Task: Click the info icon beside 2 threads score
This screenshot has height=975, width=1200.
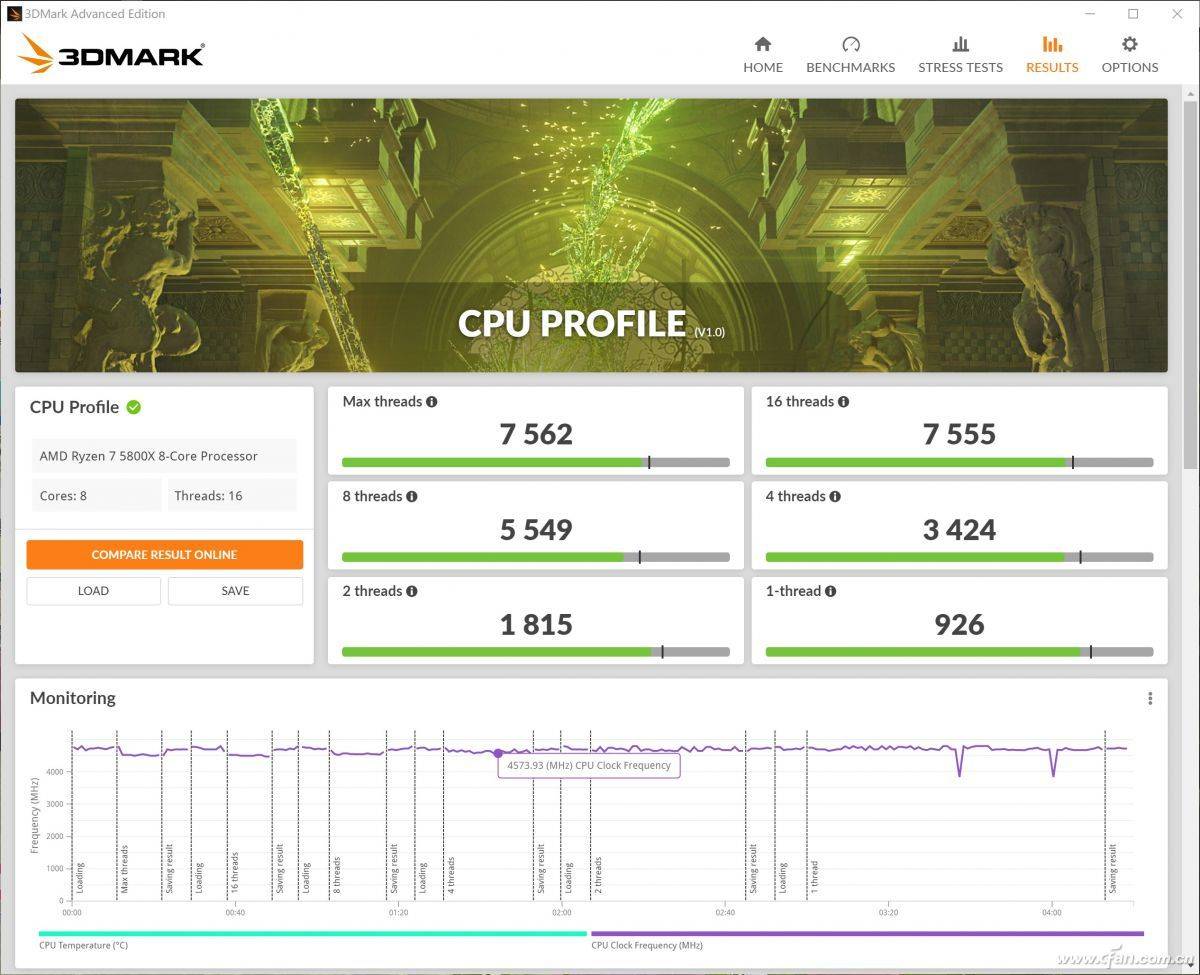Action: click(x=413, y=591)
